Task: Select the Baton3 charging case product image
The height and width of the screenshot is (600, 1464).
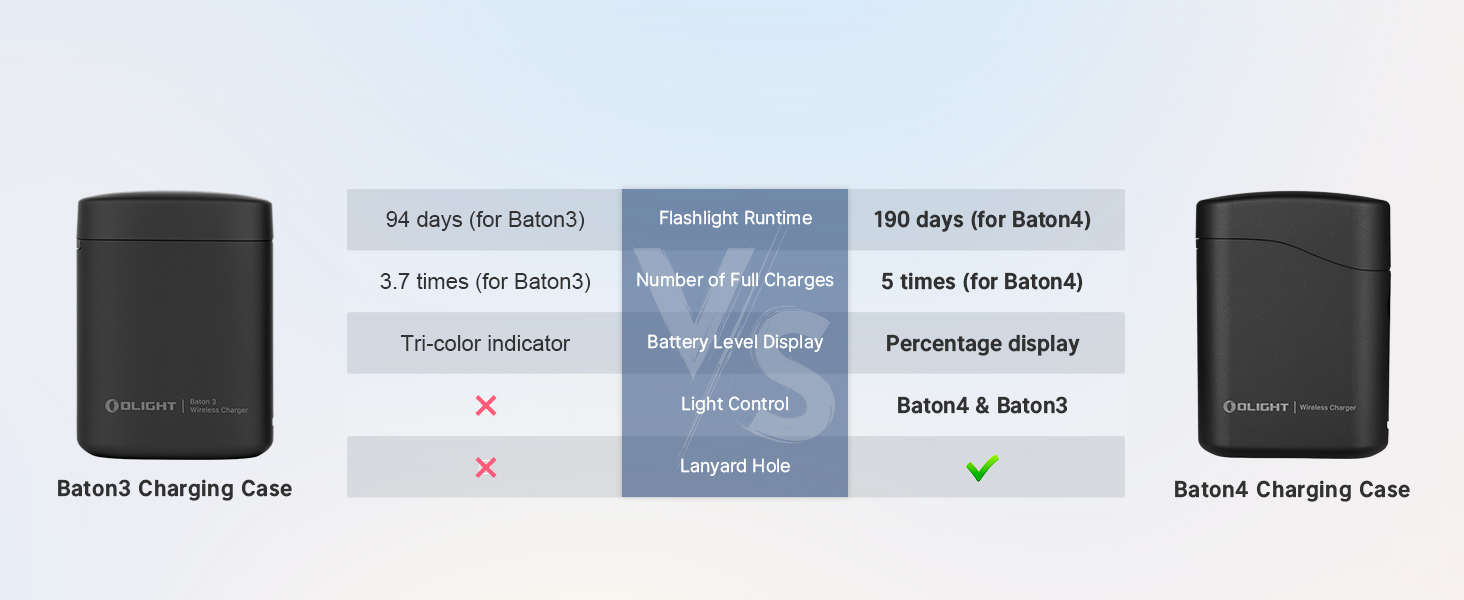Action: pyautogui.click(x=175, y=325)
